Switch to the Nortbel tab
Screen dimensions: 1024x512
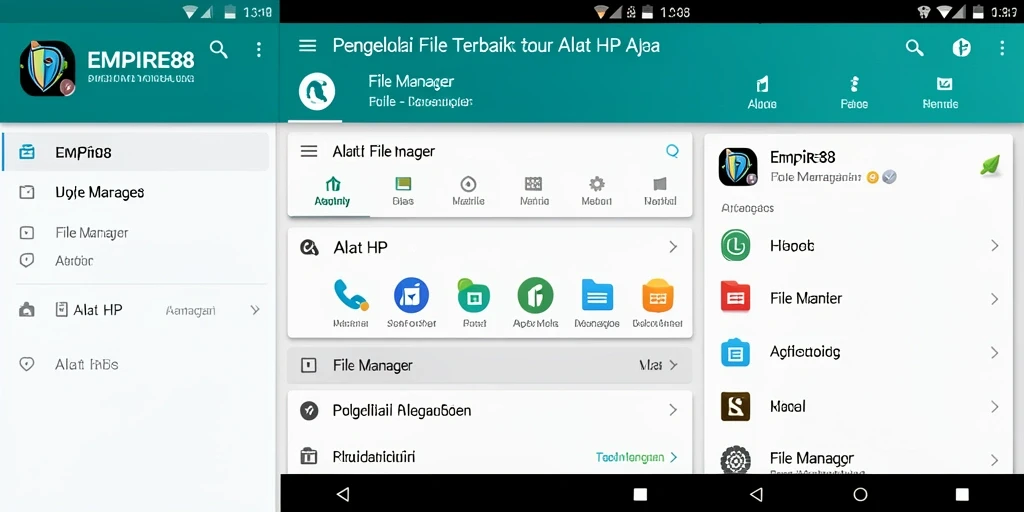click(660, 191)
